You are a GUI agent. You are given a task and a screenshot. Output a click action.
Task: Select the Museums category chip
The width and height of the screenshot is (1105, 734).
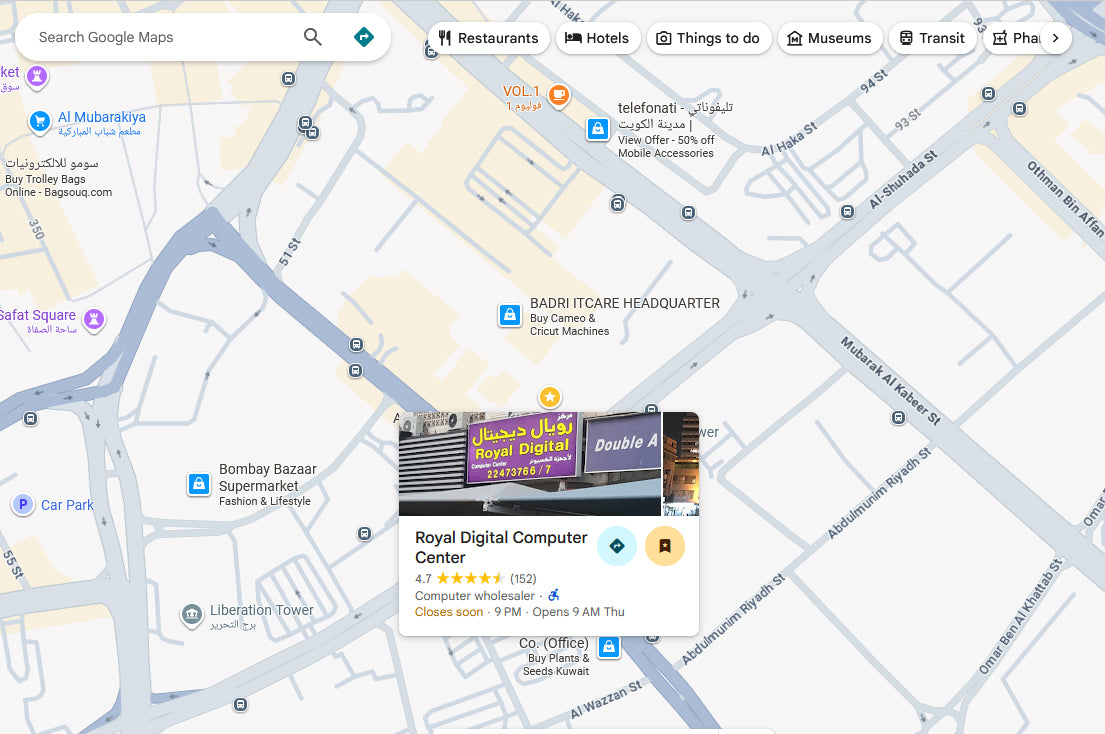click(x=829, y=38)
